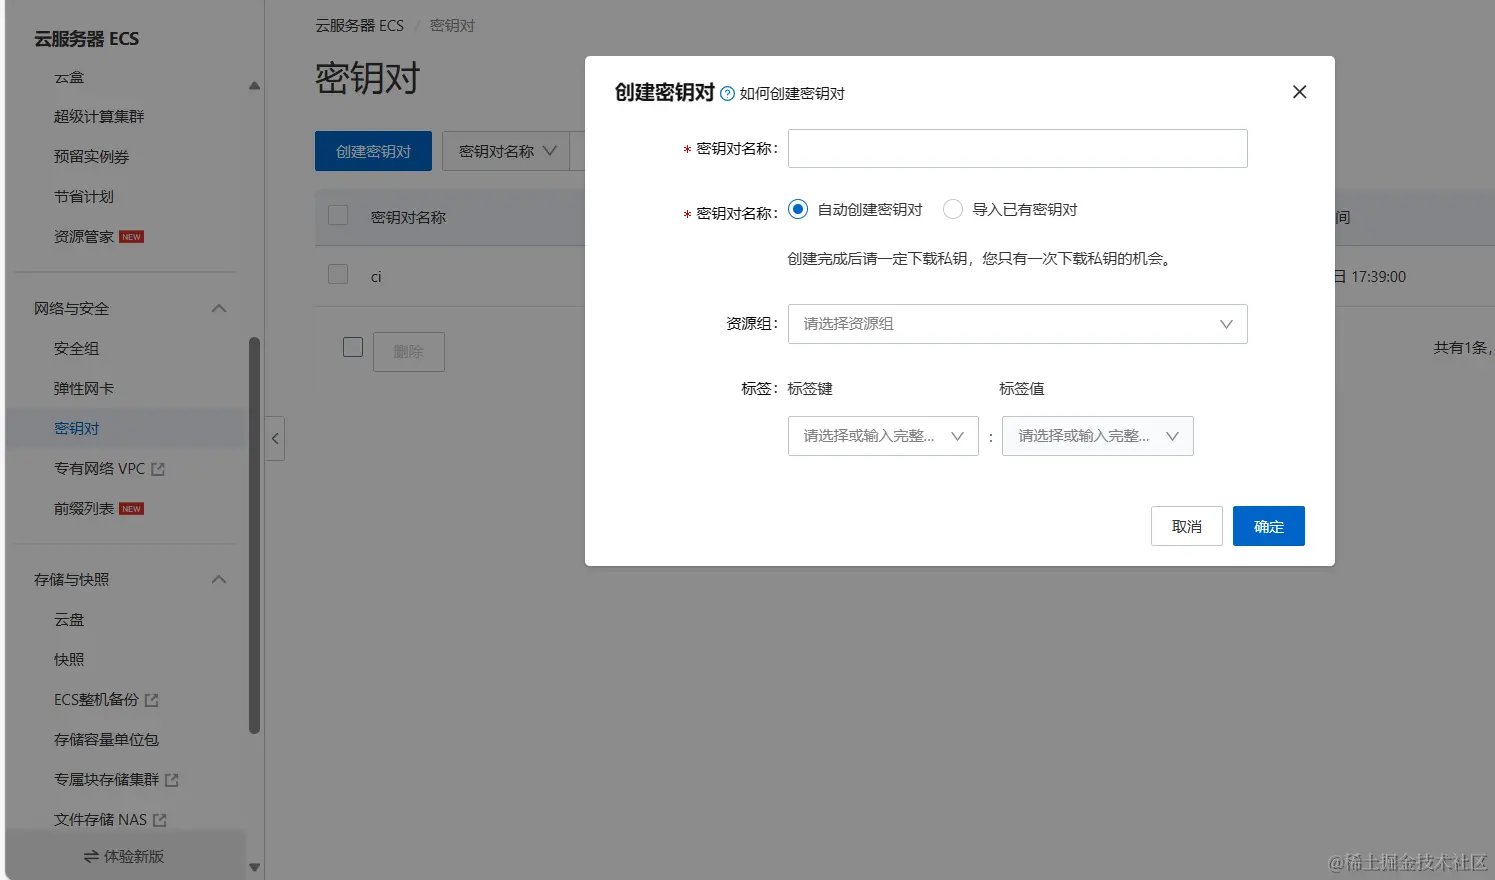
Task: Click 云服务器 ECS breadcrumb link
Action: [x=360, y=26]
